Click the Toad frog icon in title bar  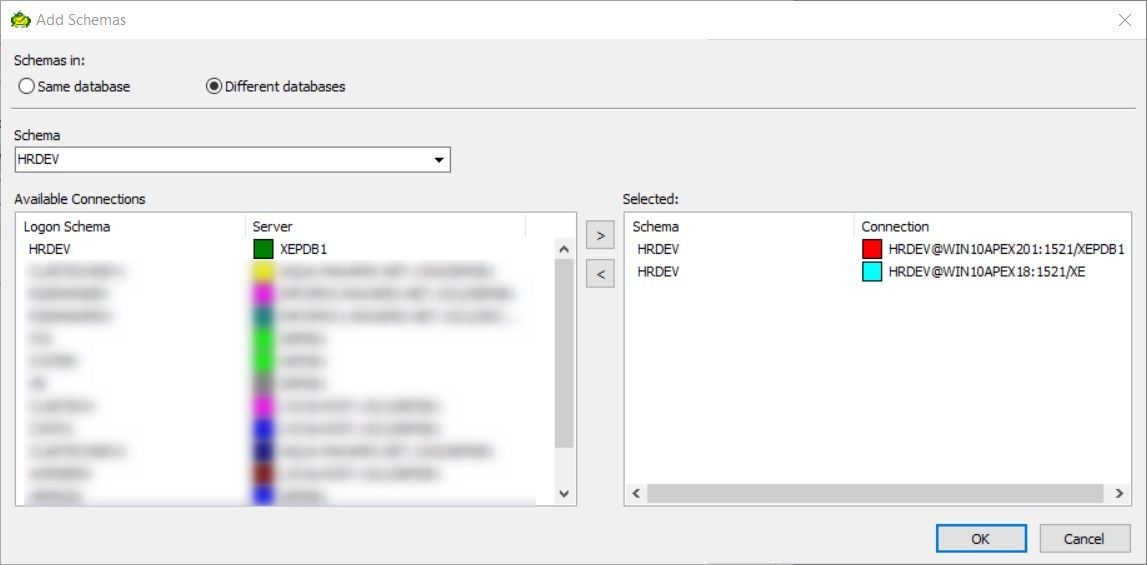tap(20, 20)
